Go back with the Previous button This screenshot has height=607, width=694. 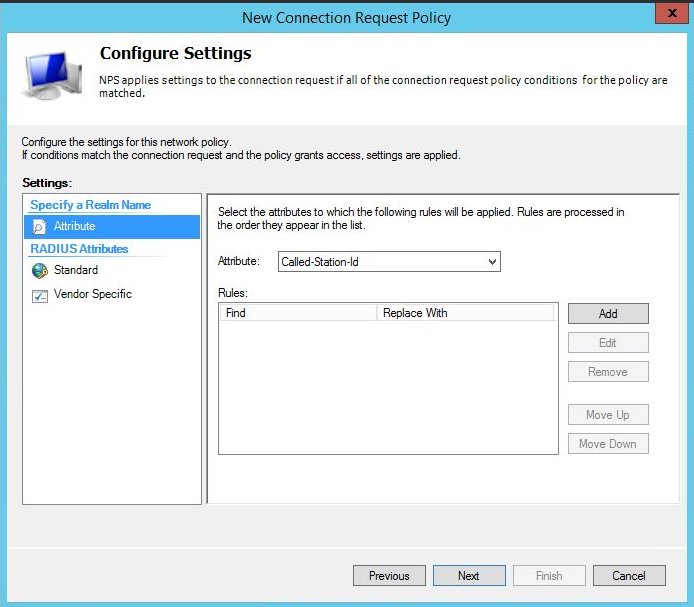[389, 576]
